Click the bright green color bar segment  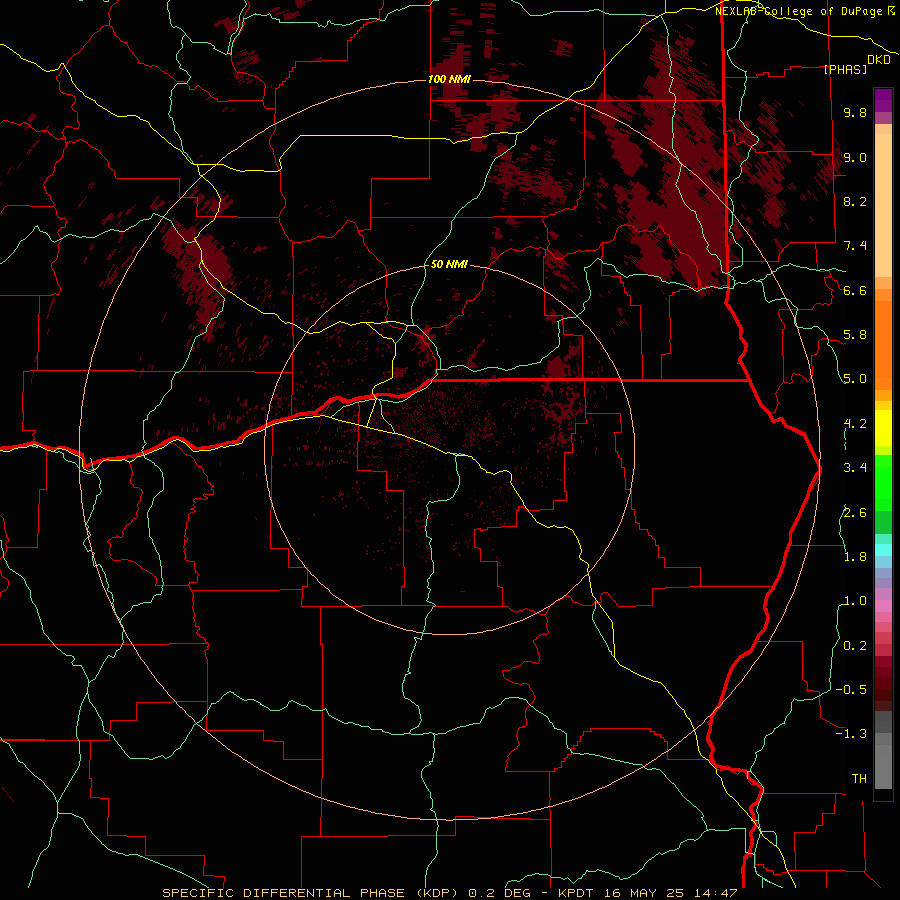click(x=883, y=482)
